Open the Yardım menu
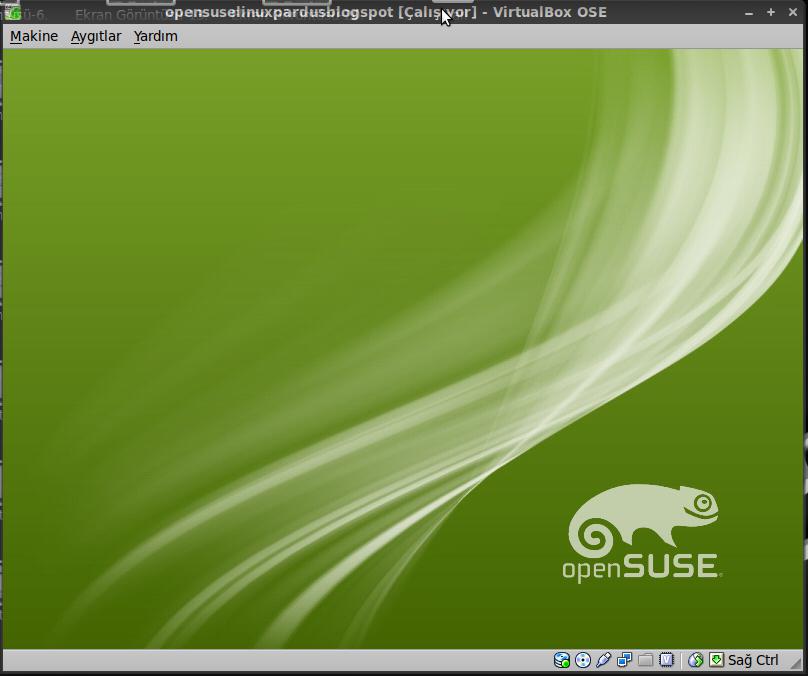 tap(155, 36)
